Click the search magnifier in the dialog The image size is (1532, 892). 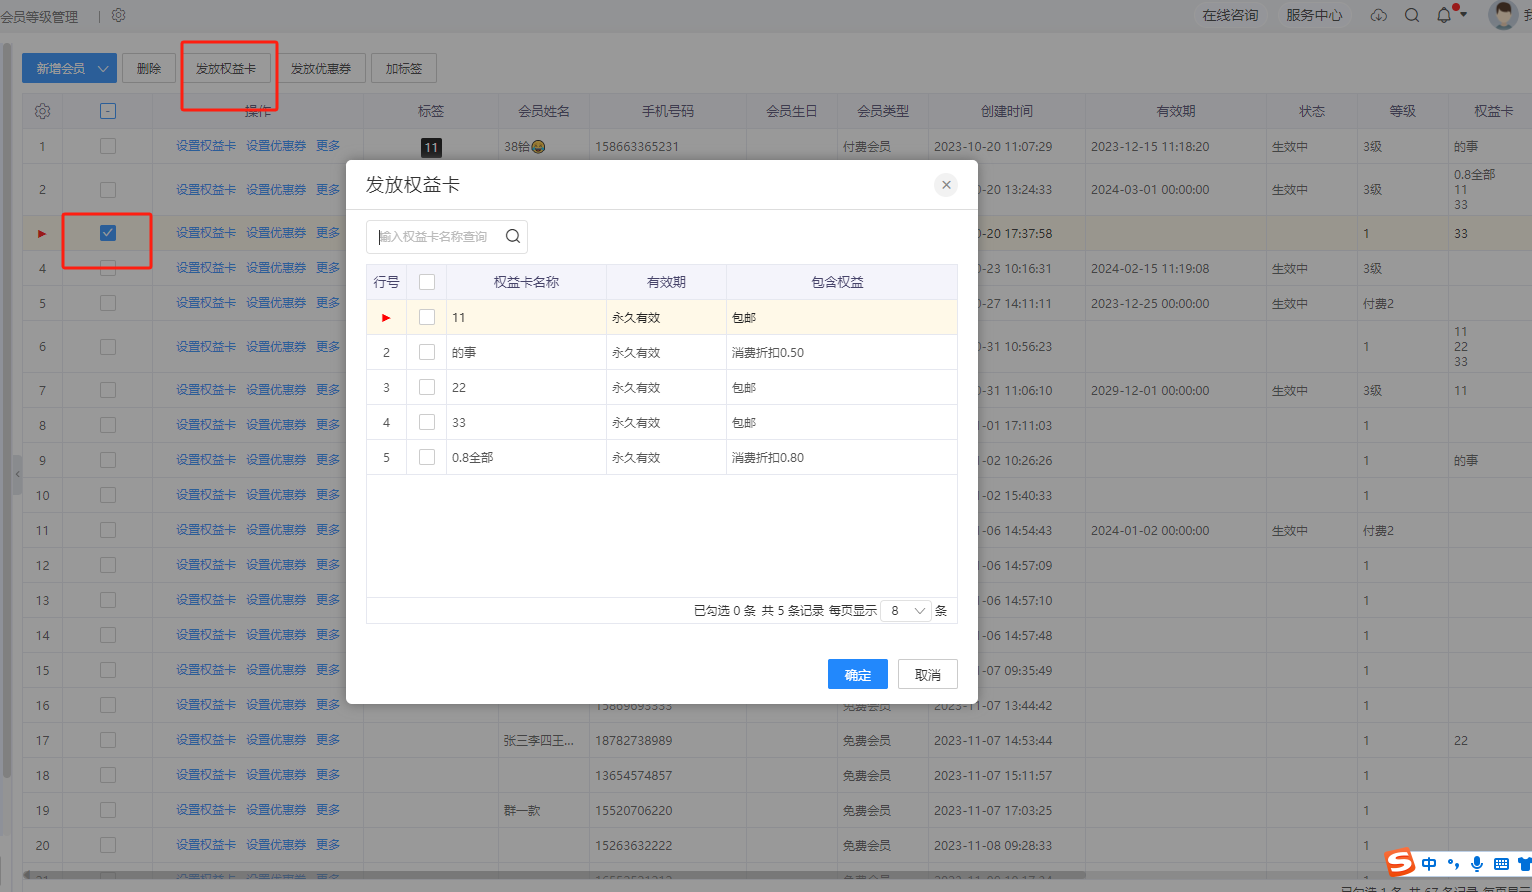tap(512, 237)
